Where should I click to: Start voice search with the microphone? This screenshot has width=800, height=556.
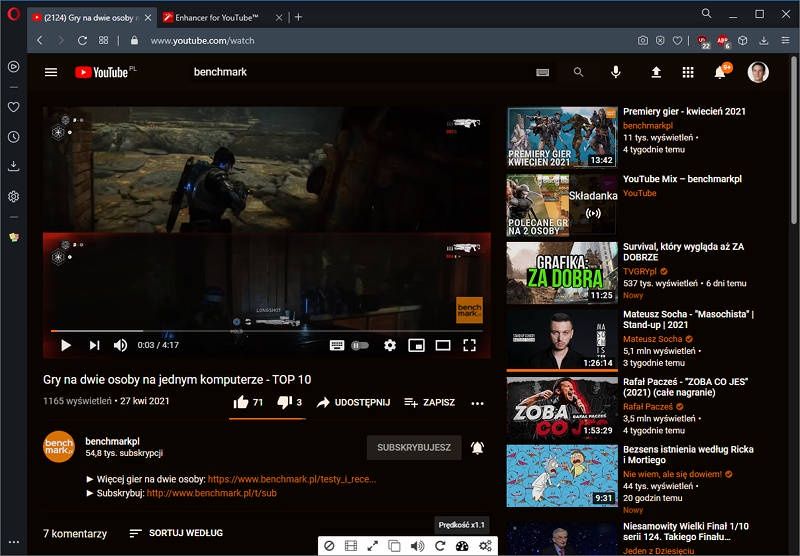[x=616, y=72]
